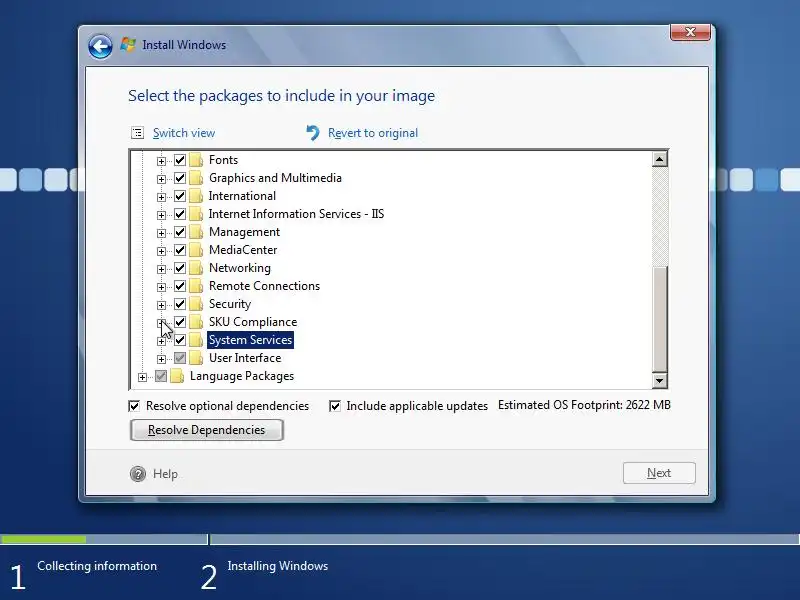Uncheck the MediaCenter checkbox
This screenshot has width=800, height=600.
pos(180,250)
